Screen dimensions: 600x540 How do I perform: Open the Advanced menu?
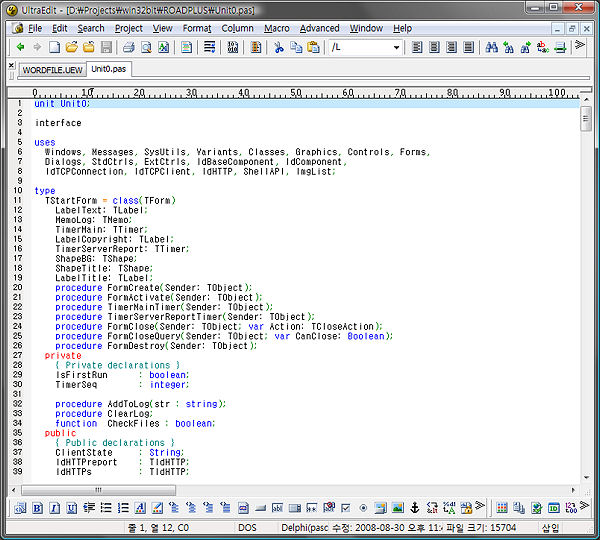(x=320, y=28)
